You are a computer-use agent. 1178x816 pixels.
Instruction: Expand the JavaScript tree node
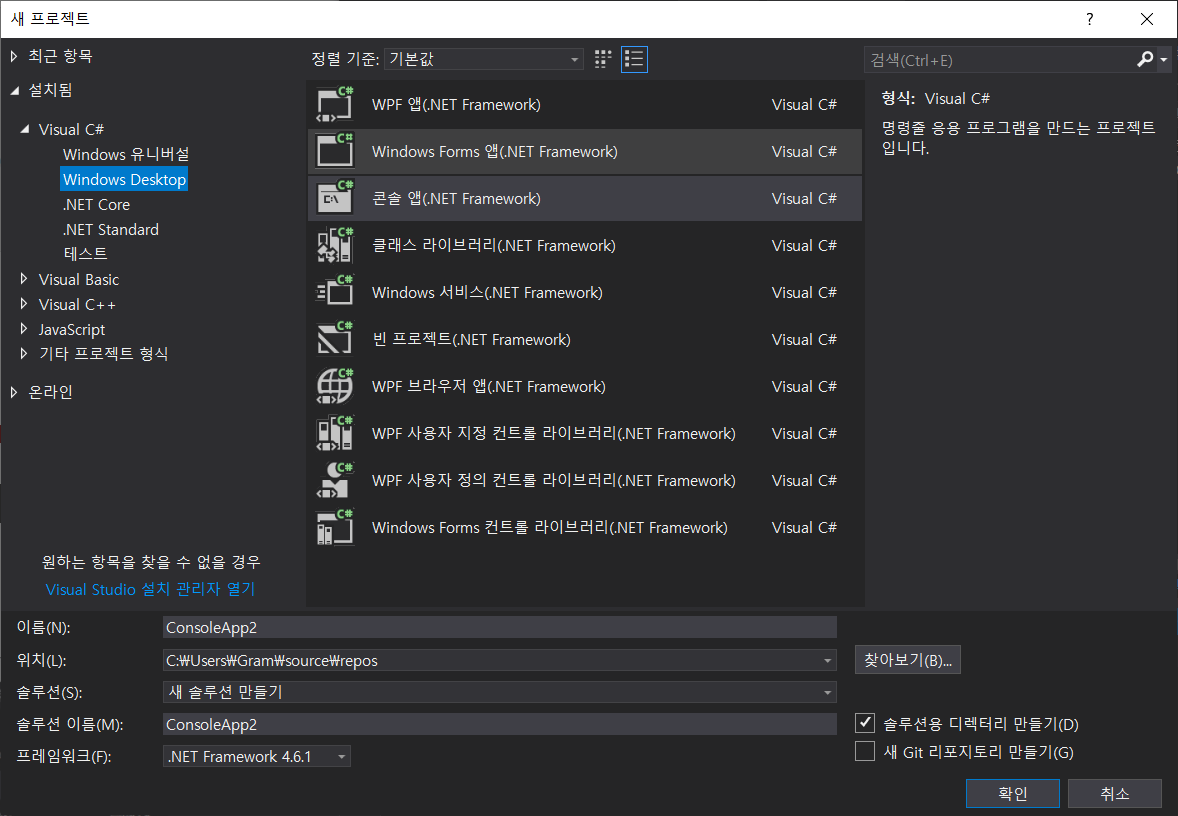pyautogui.click(x=24, y=328)
